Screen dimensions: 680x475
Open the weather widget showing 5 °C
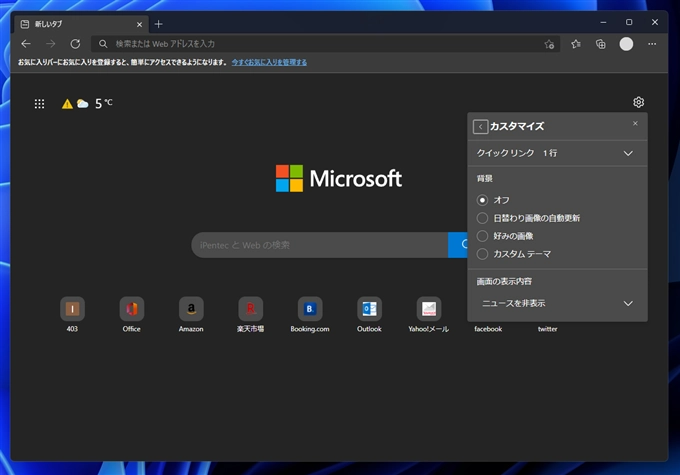87,103
